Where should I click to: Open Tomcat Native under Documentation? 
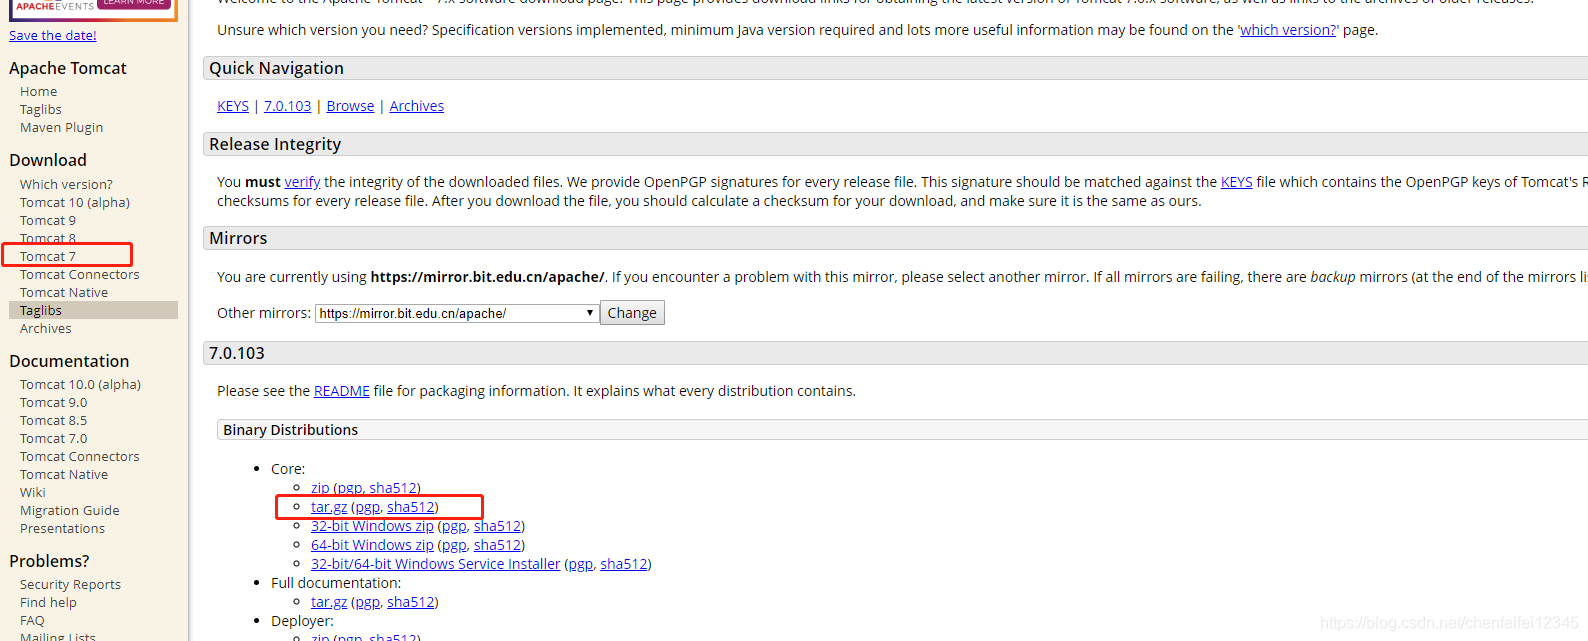pyautogui.click(x=64, y=474)
